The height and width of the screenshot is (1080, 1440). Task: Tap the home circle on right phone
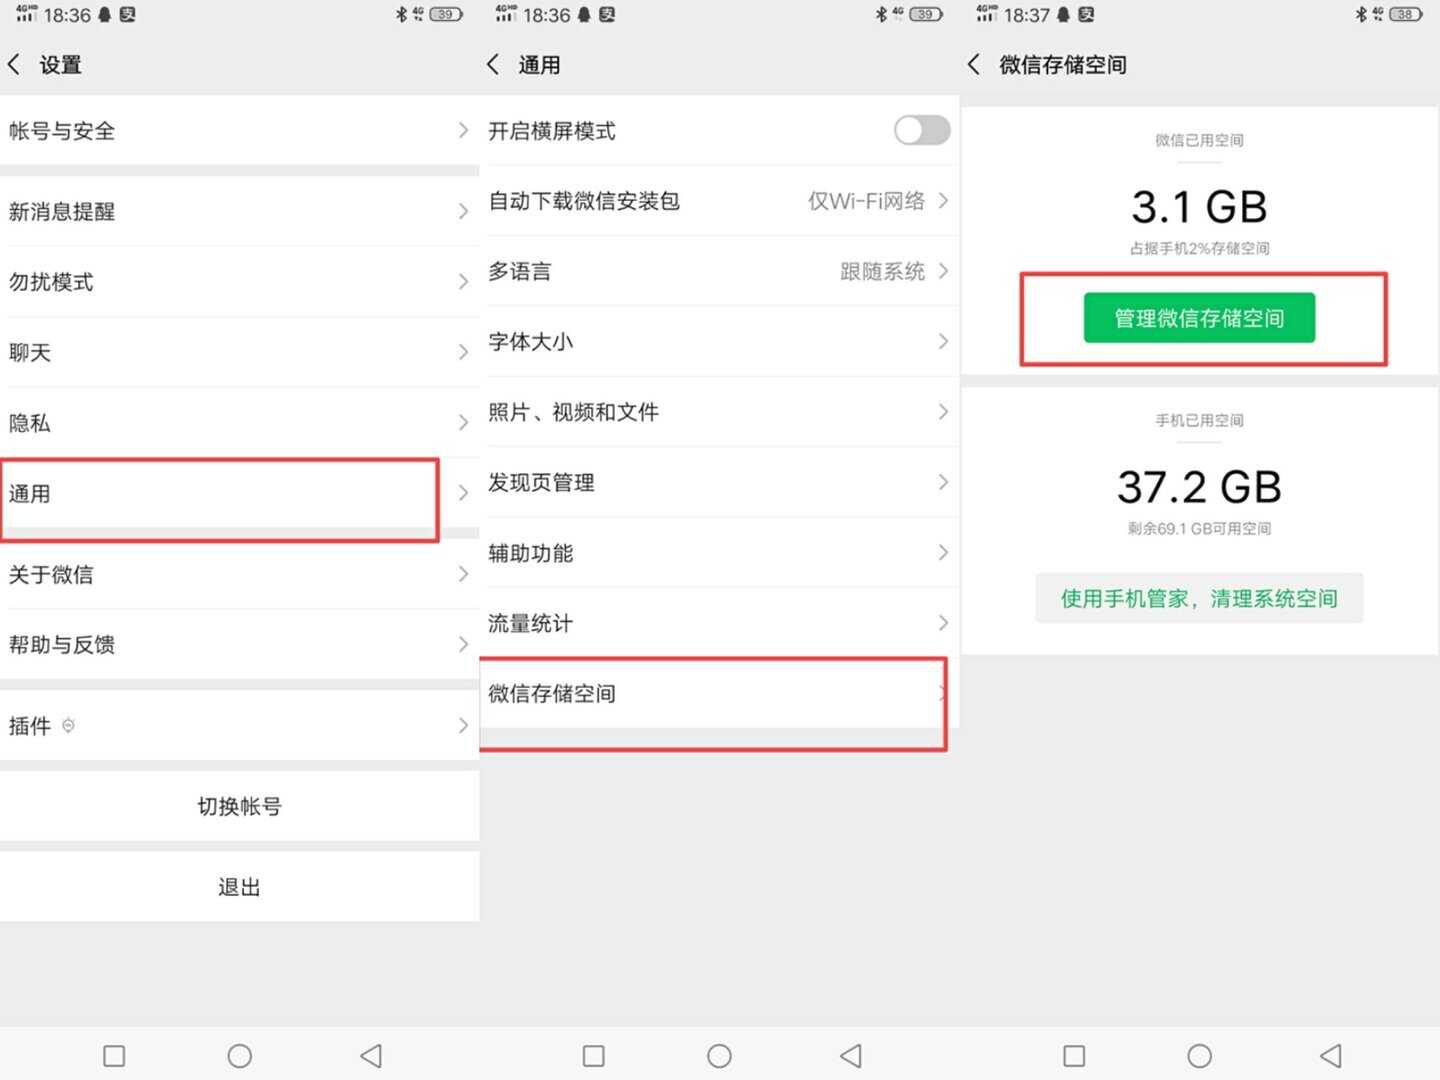tap(1199, 1055)
